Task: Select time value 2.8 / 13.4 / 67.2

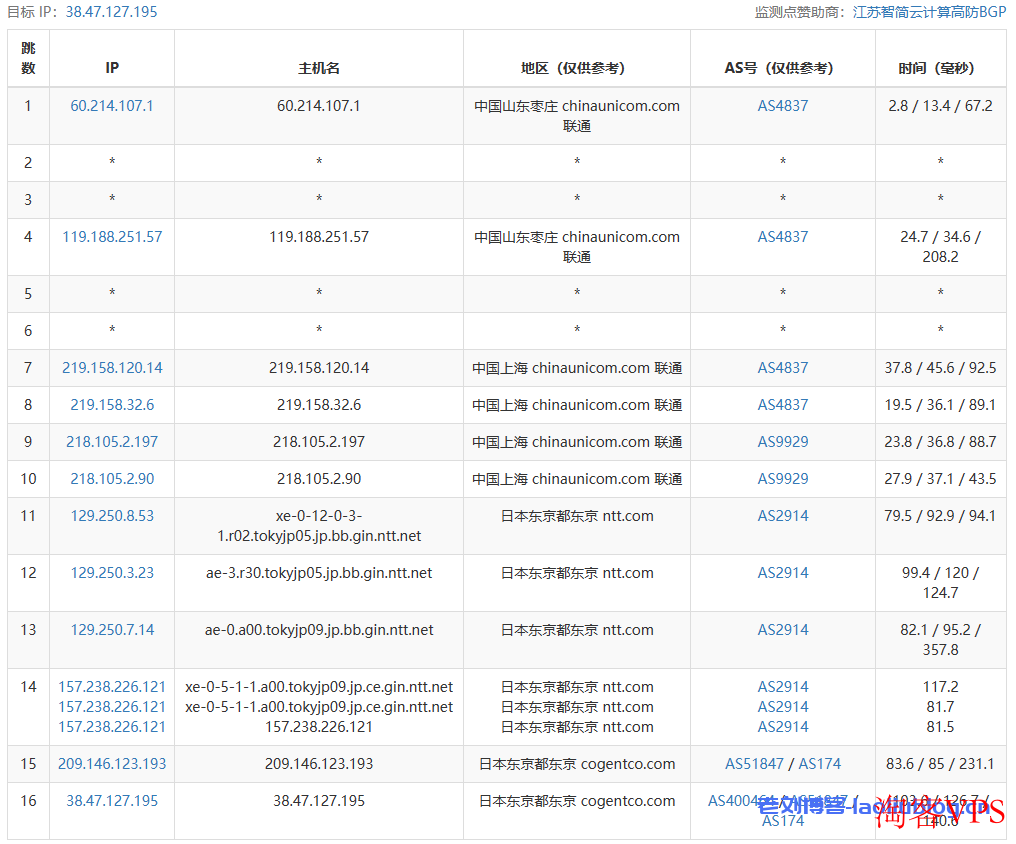Action: 940,106
